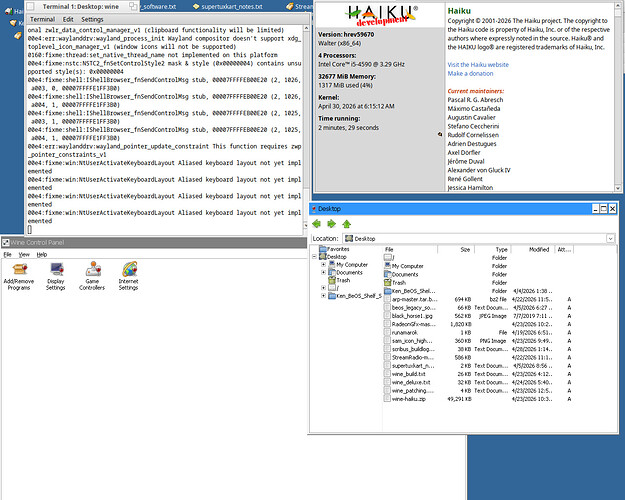625x500 pixels.
Task: Open the Edit menu in Terminal
Action: pos(68,19)
